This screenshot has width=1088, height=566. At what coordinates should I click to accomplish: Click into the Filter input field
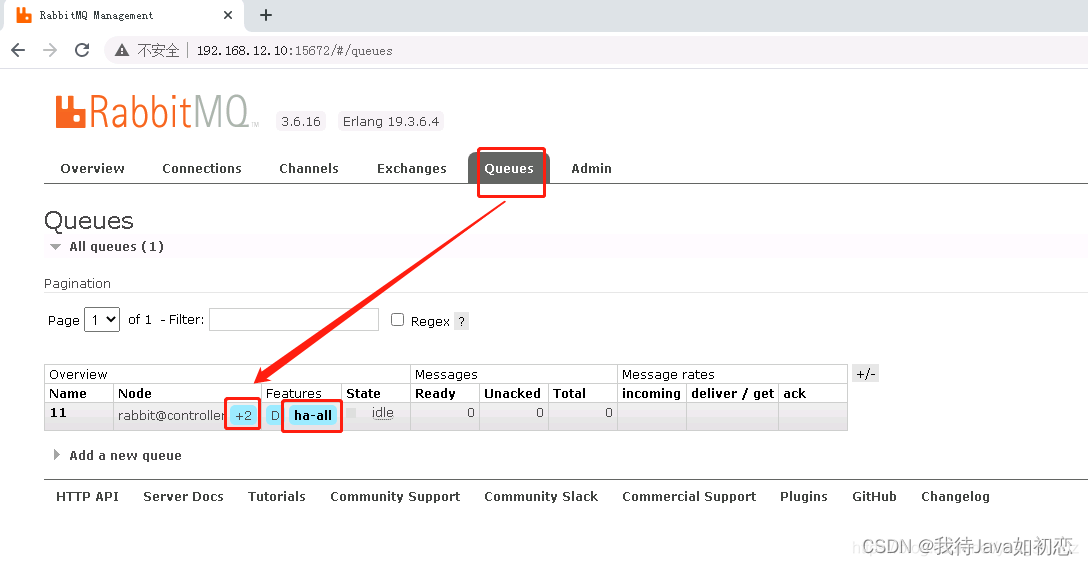(x=294, y=320)
